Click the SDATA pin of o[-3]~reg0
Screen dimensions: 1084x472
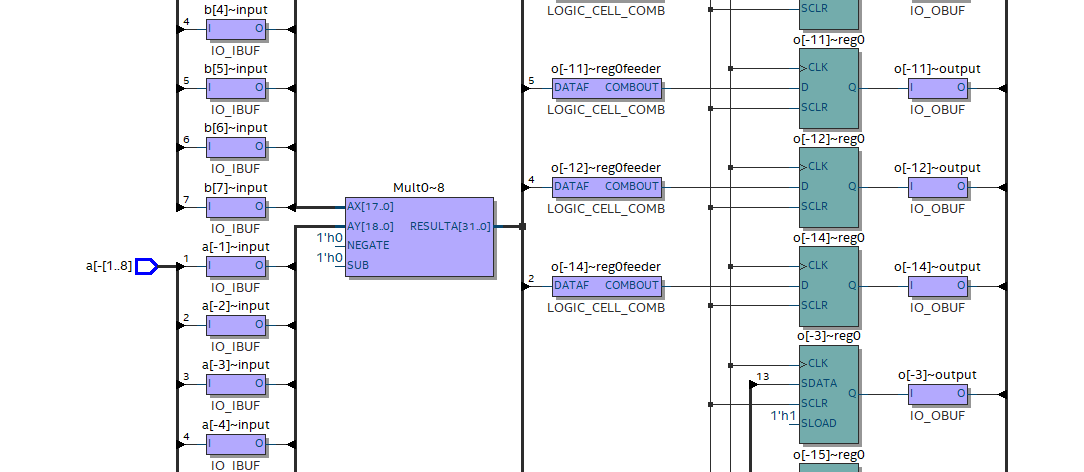819,384
